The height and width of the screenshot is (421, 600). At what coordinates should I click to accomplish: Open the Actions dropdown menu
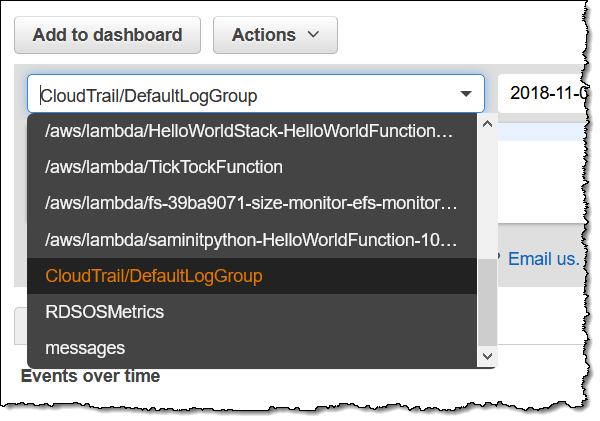[x=275, y=35]
